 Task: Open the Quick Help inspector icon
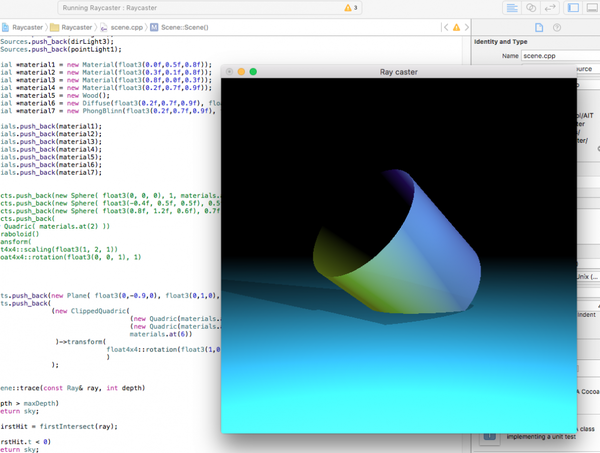pos(557,27)
